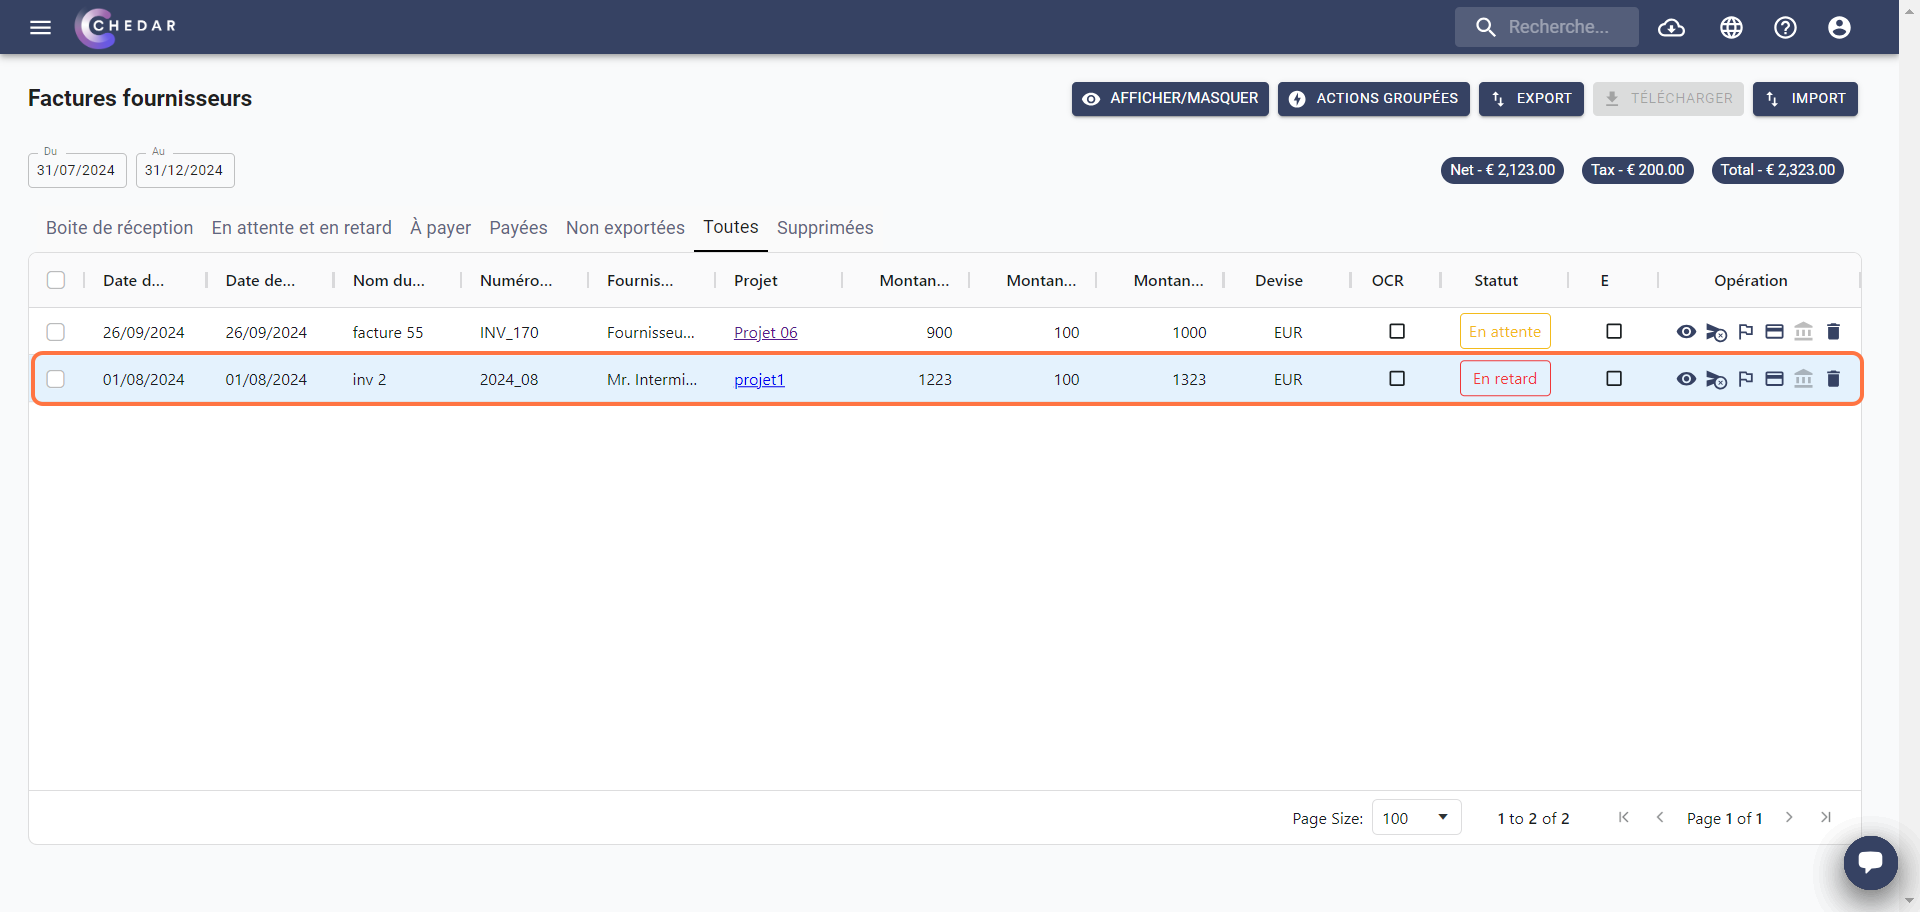Click invoice number INV_170

[509, 332]
